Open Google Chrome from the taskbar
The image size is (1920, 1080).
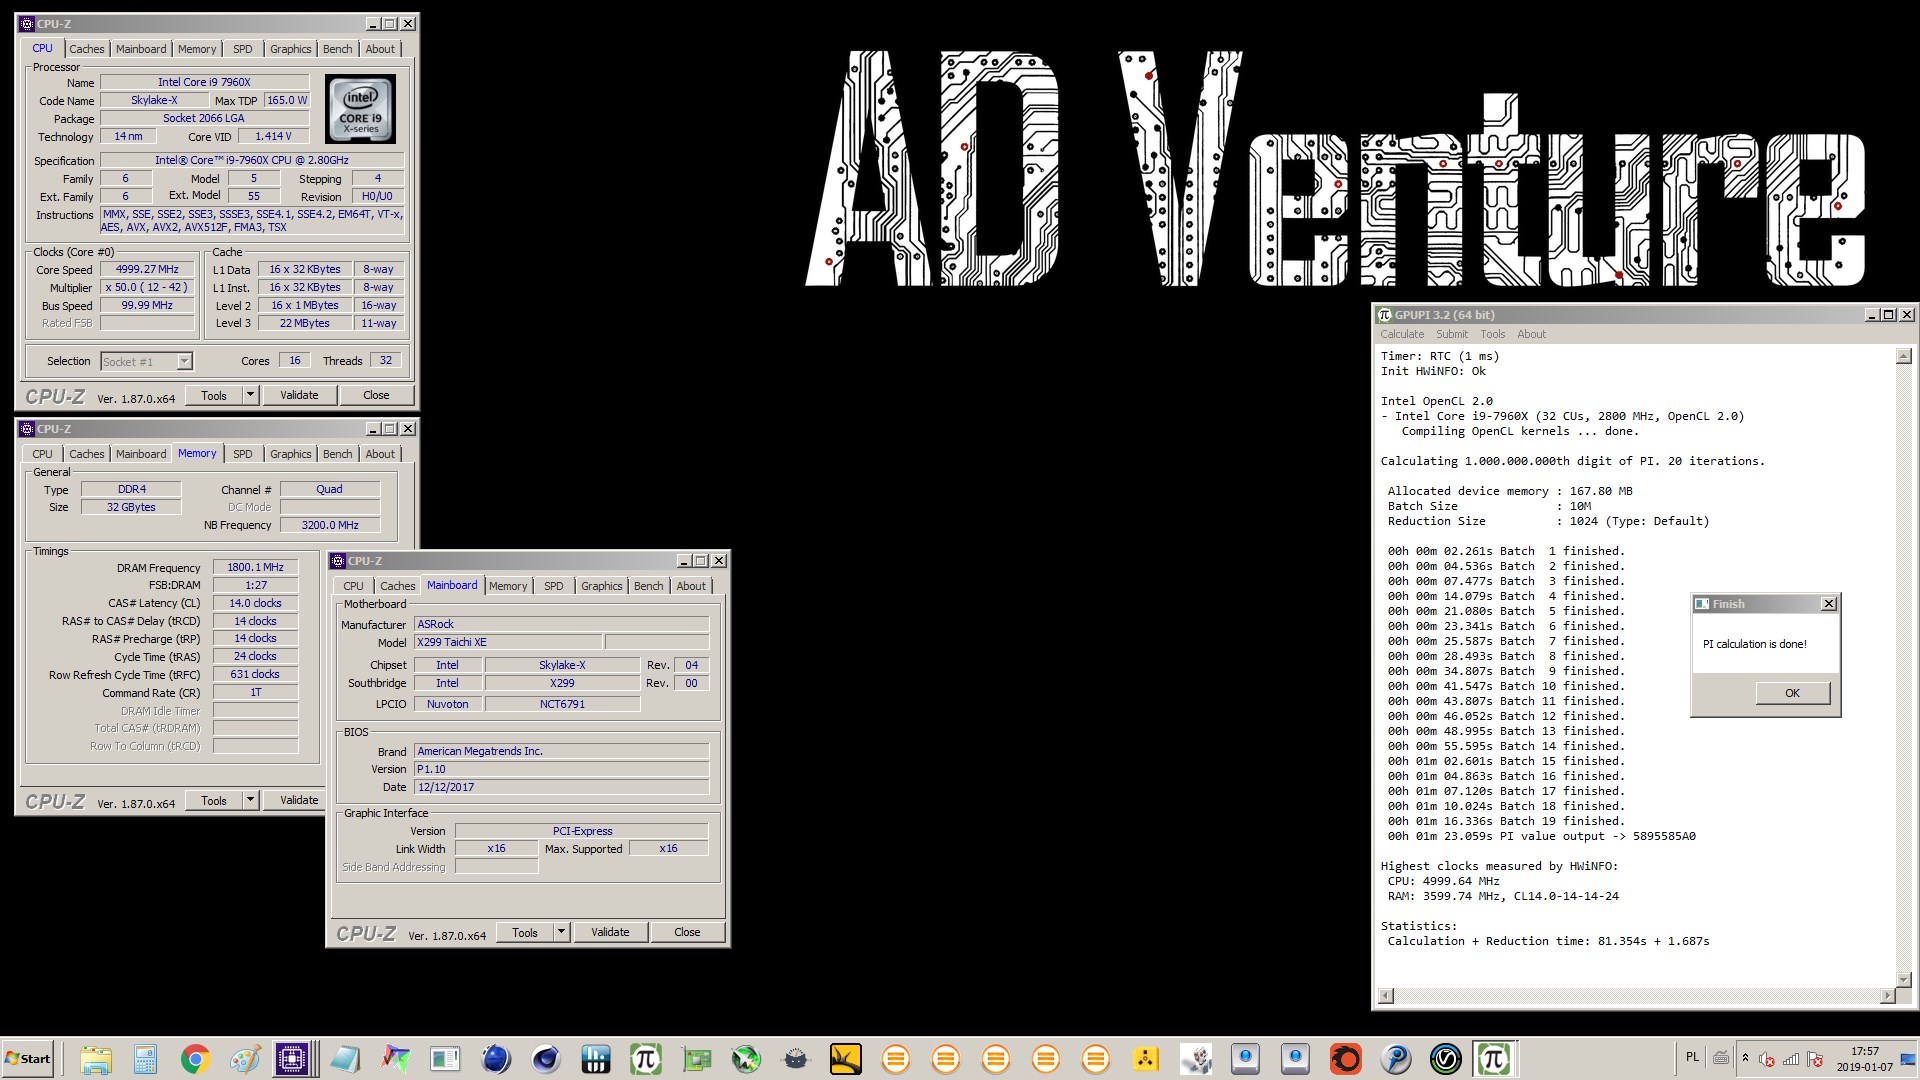pos(195,1059)
